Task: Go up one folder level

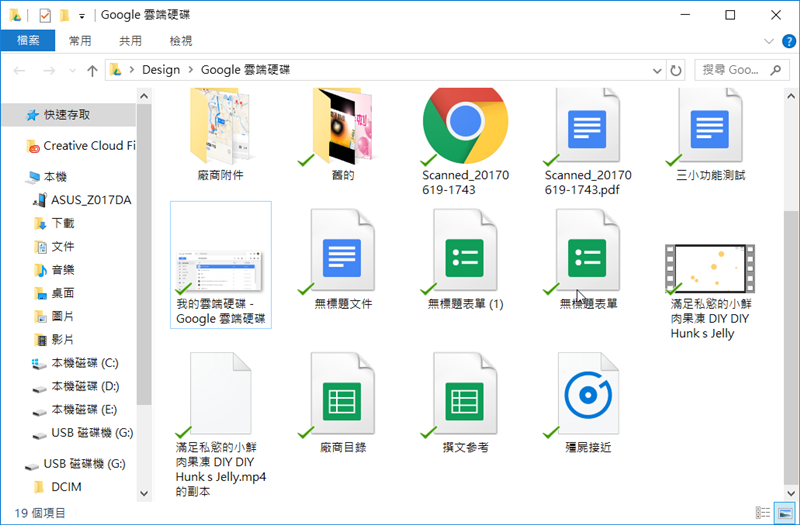Action: tap(92, 70)
